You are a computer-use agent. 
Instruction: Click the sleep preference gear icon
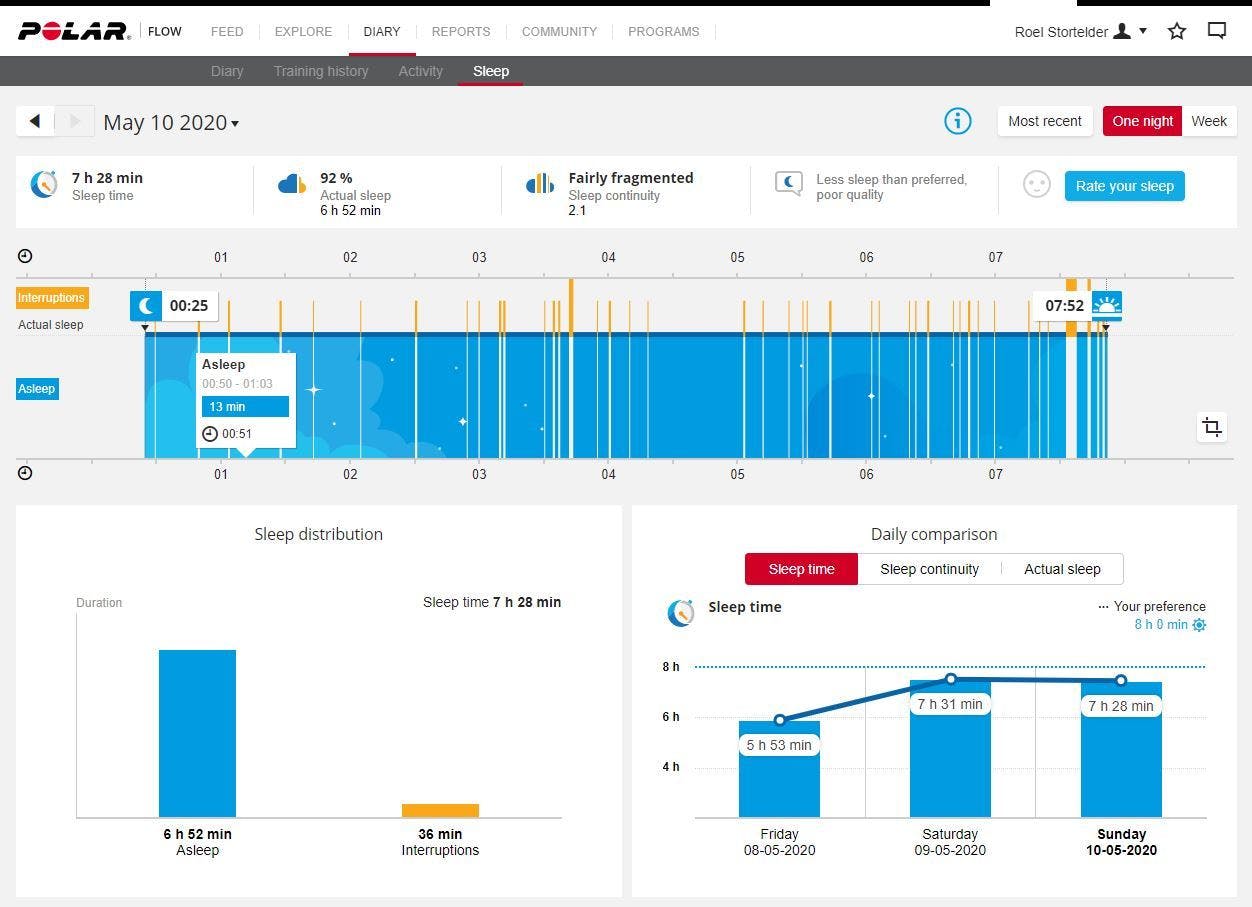[1199, 625]
